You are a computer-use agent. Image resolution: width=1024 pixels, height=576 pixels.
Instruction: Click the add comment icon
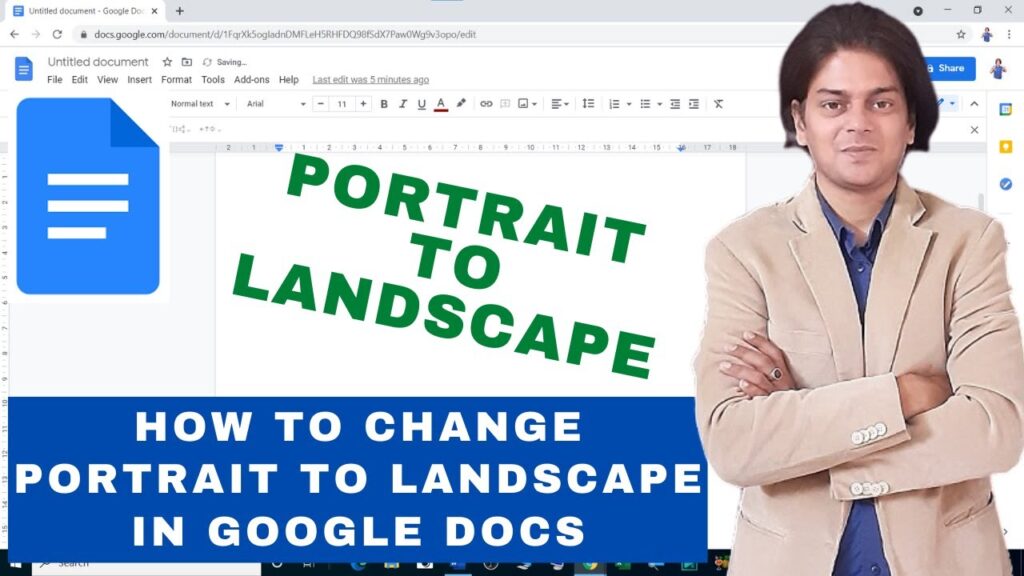point(505,104)
